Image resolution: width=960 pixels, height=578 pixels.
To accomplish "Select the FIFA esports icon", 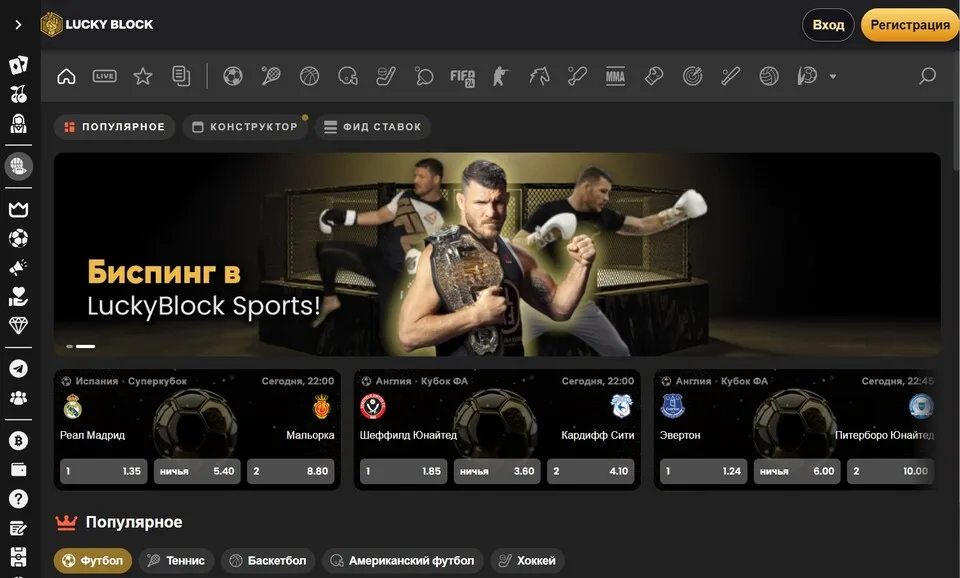I will [x=462, y=76].
